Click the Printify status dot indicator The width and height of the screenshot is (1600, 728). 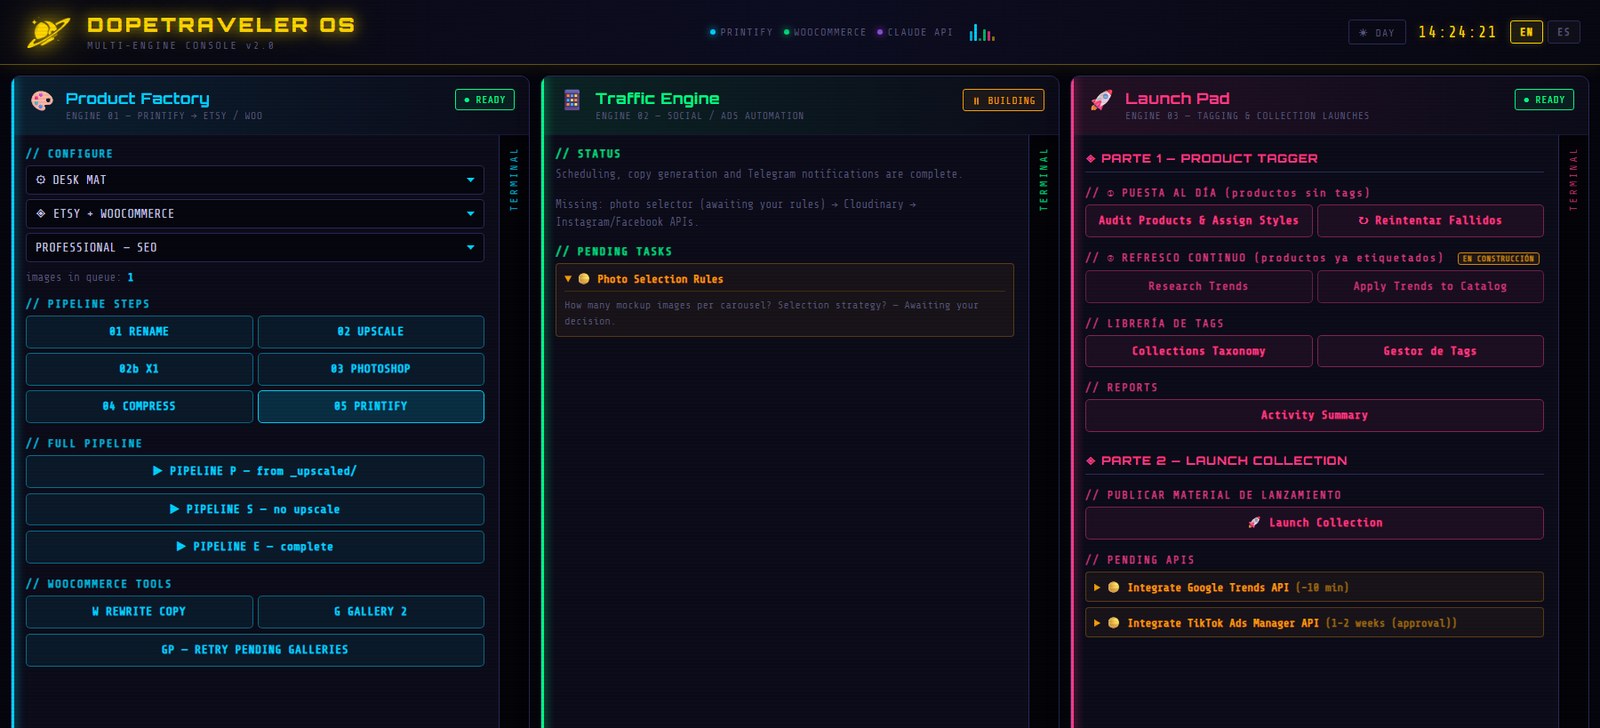click(x=713, y=32)
